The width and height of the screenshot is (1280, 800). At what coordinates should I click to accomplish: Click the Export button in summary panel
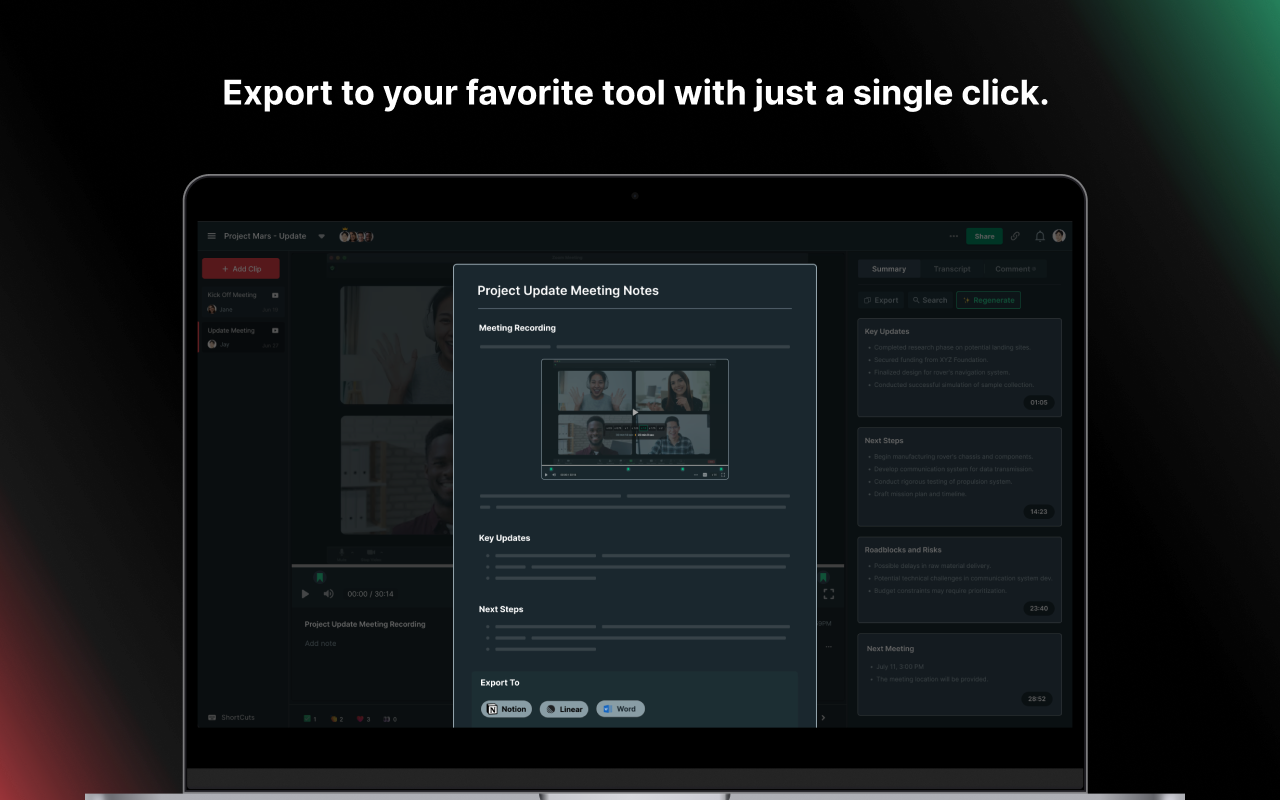pyautogui.click(x=881, y=300)
